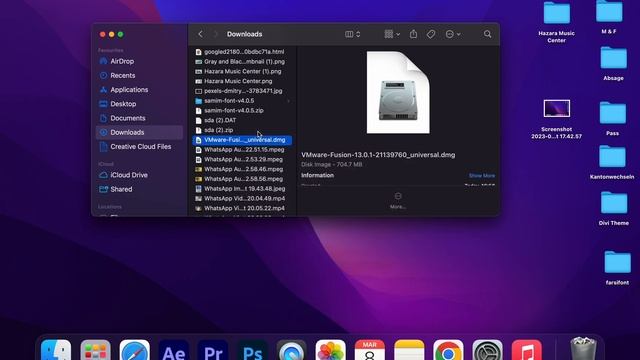640x360 pixels.
Task: Click the Share toolbar icon
Action: click(413, 34)
